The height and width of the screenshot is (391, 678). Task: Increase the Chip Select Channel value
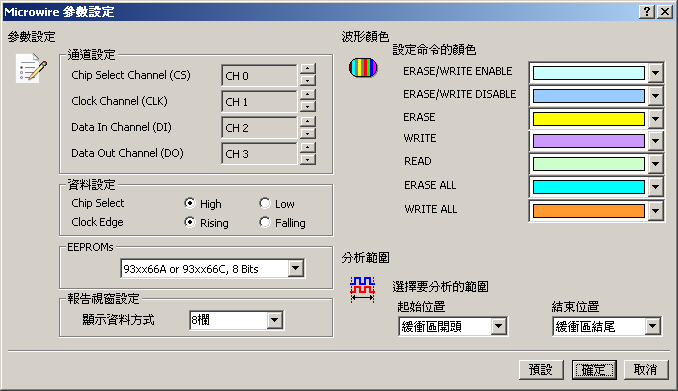[307, 69]
